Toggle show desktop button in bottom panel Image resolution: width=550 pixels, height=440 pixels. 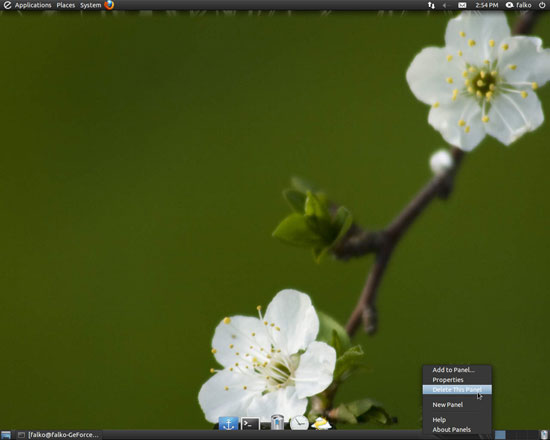tap(6, 435)
